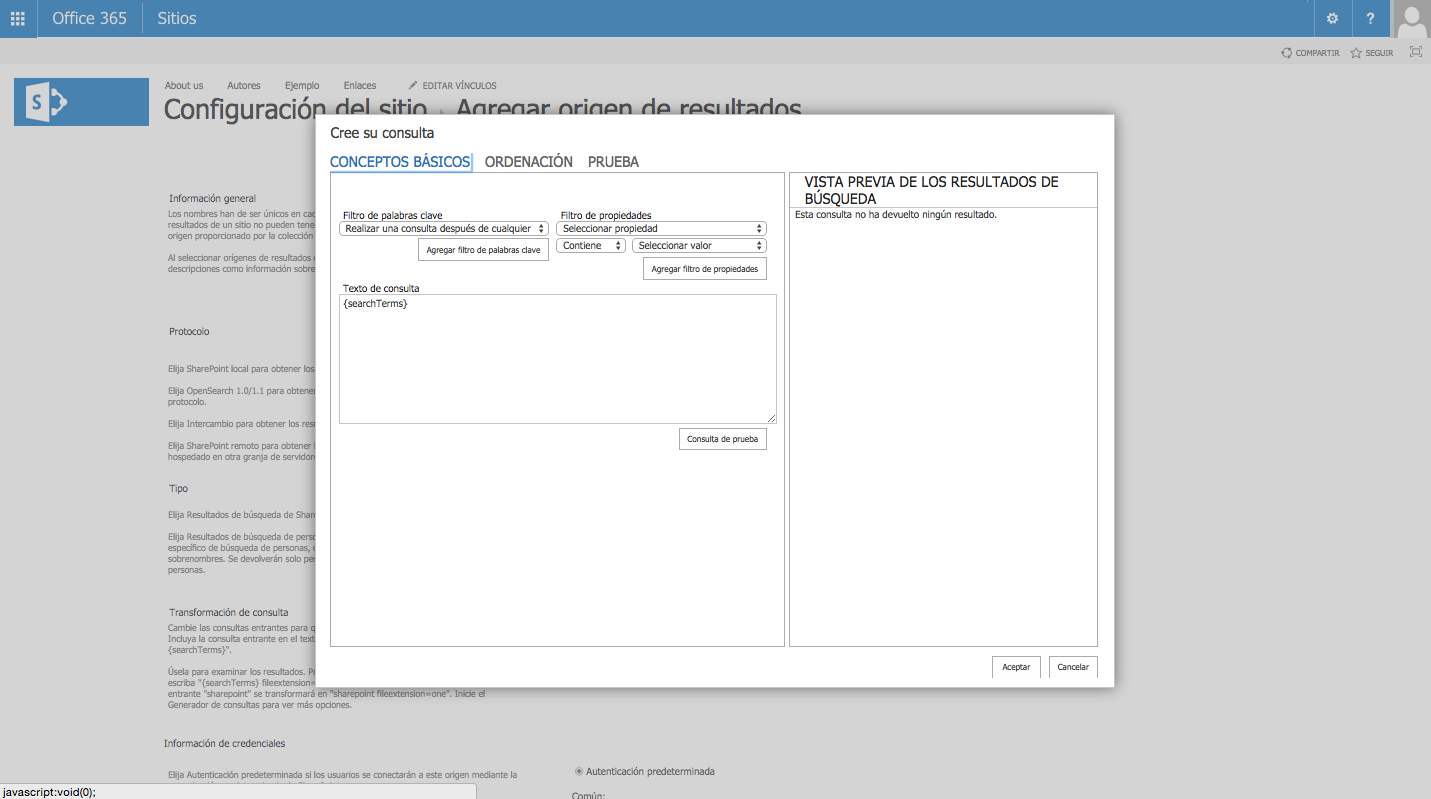Screen dimensions: 1431x799
Task: Click the COMPARTIR share icon
Action: 1285,52
